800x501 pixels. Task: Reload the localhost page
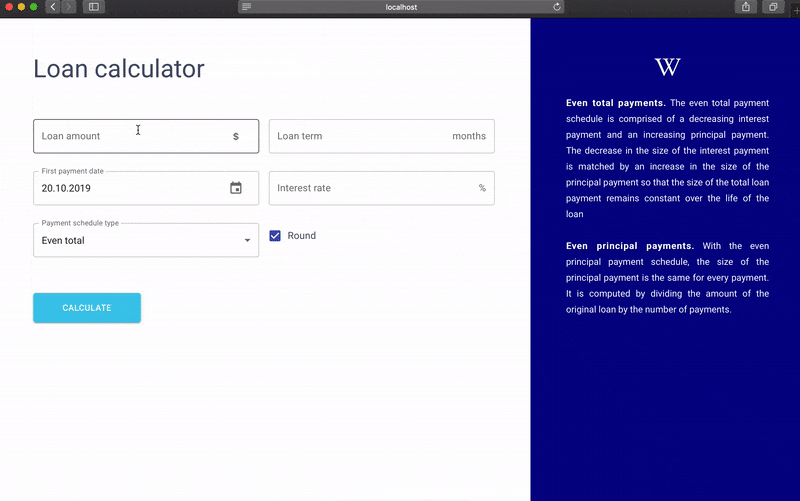557,7
